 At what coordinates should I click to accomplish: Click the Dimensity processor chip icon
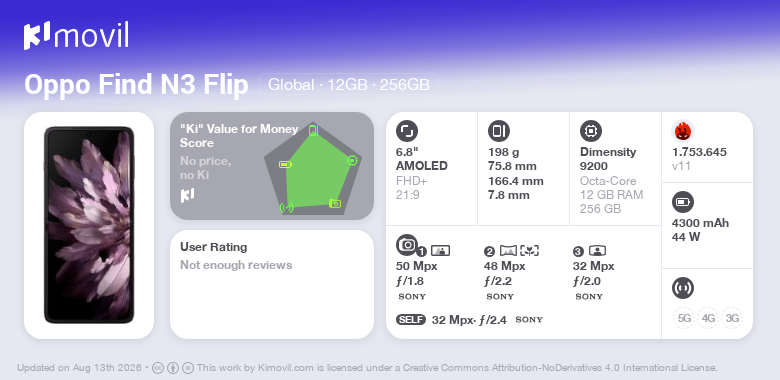591,131
